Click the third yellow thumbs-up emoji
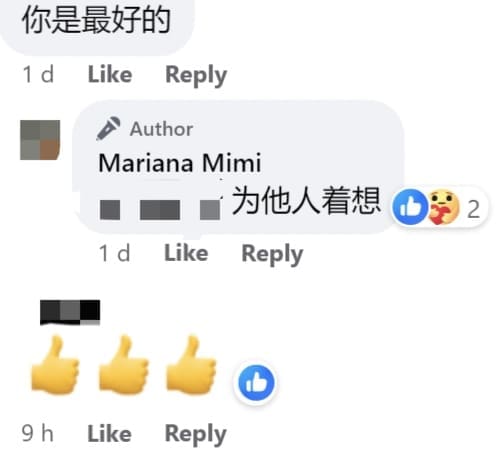Image resolution: width=503 pixels, height=457 pixels. pyautogui.click(x=191, y=365)
